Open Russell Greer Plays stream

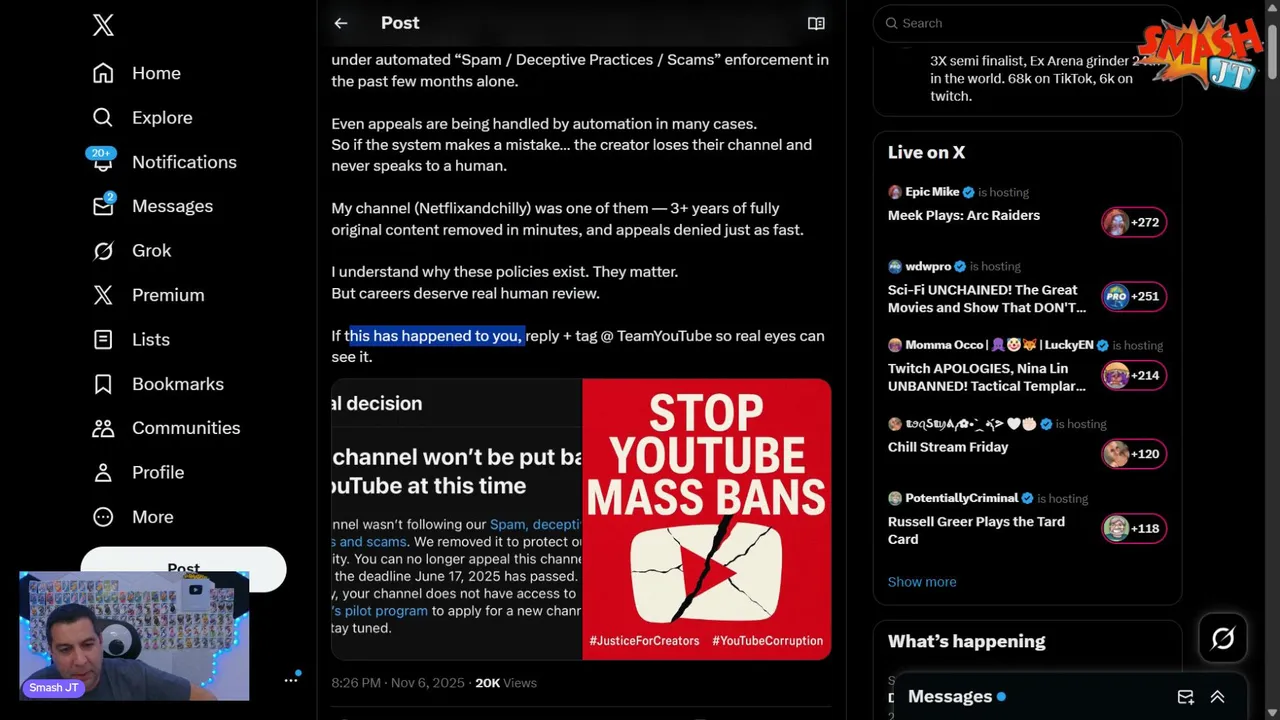point(976,530)
